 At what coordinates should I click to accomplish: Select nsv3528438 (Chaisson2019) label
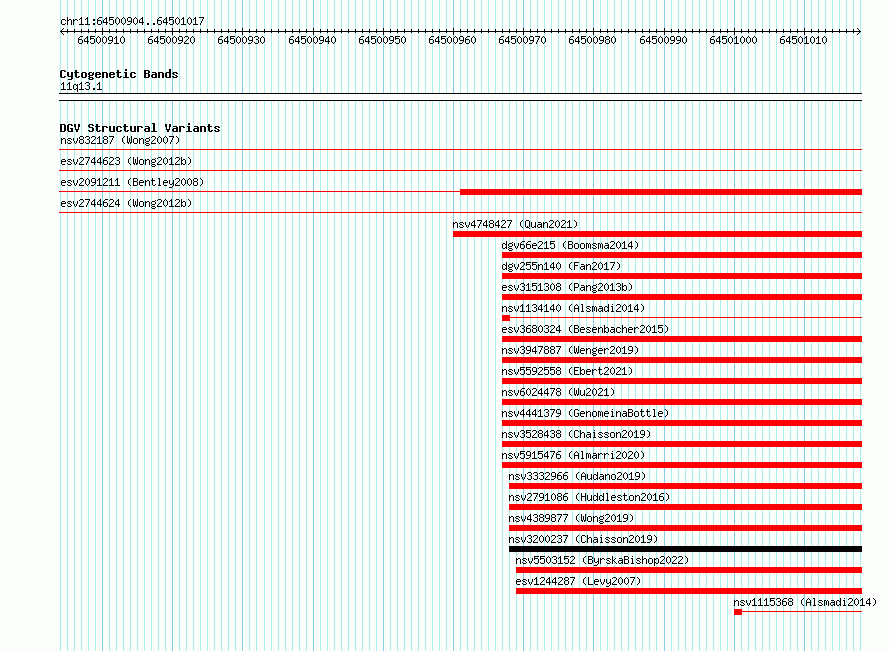pyautogui.click(x=577, y=434)
